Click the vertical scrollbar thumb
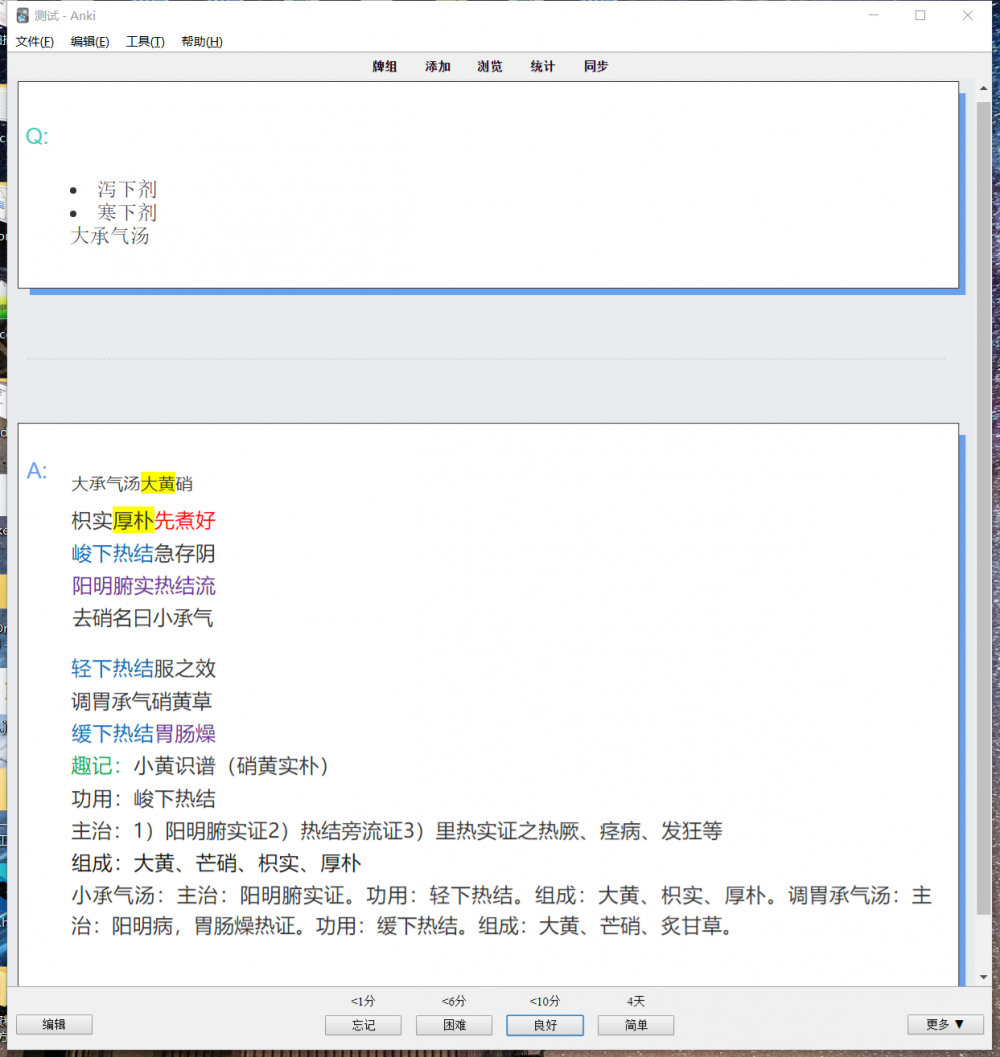The width and height of the screenshot is (1000, 1057). tap(984, 507)
